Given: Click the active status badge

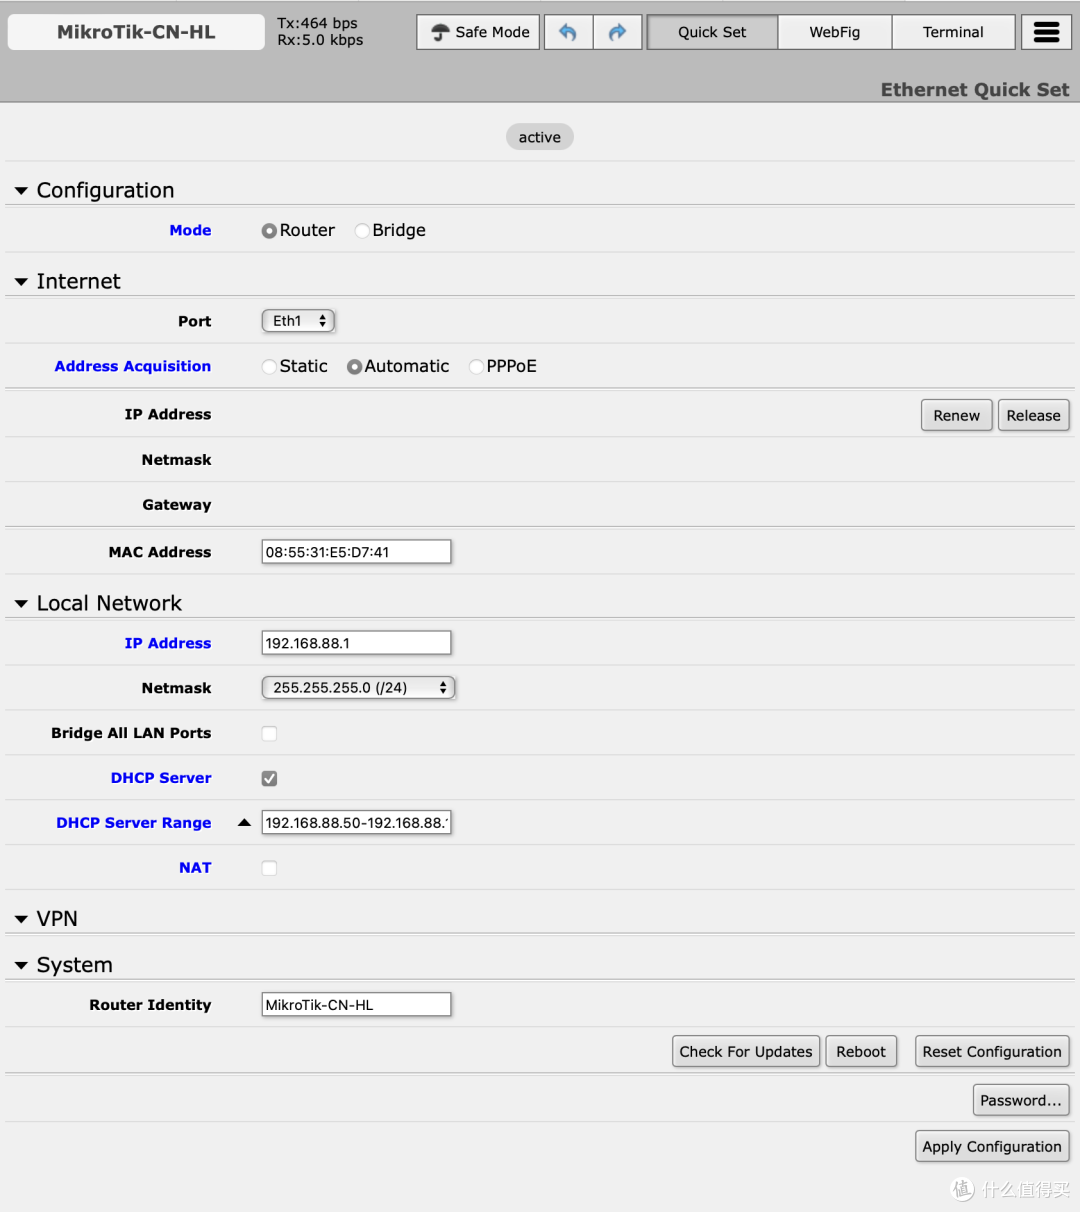Looking at the screenshot, I should (x=540, y=137).
